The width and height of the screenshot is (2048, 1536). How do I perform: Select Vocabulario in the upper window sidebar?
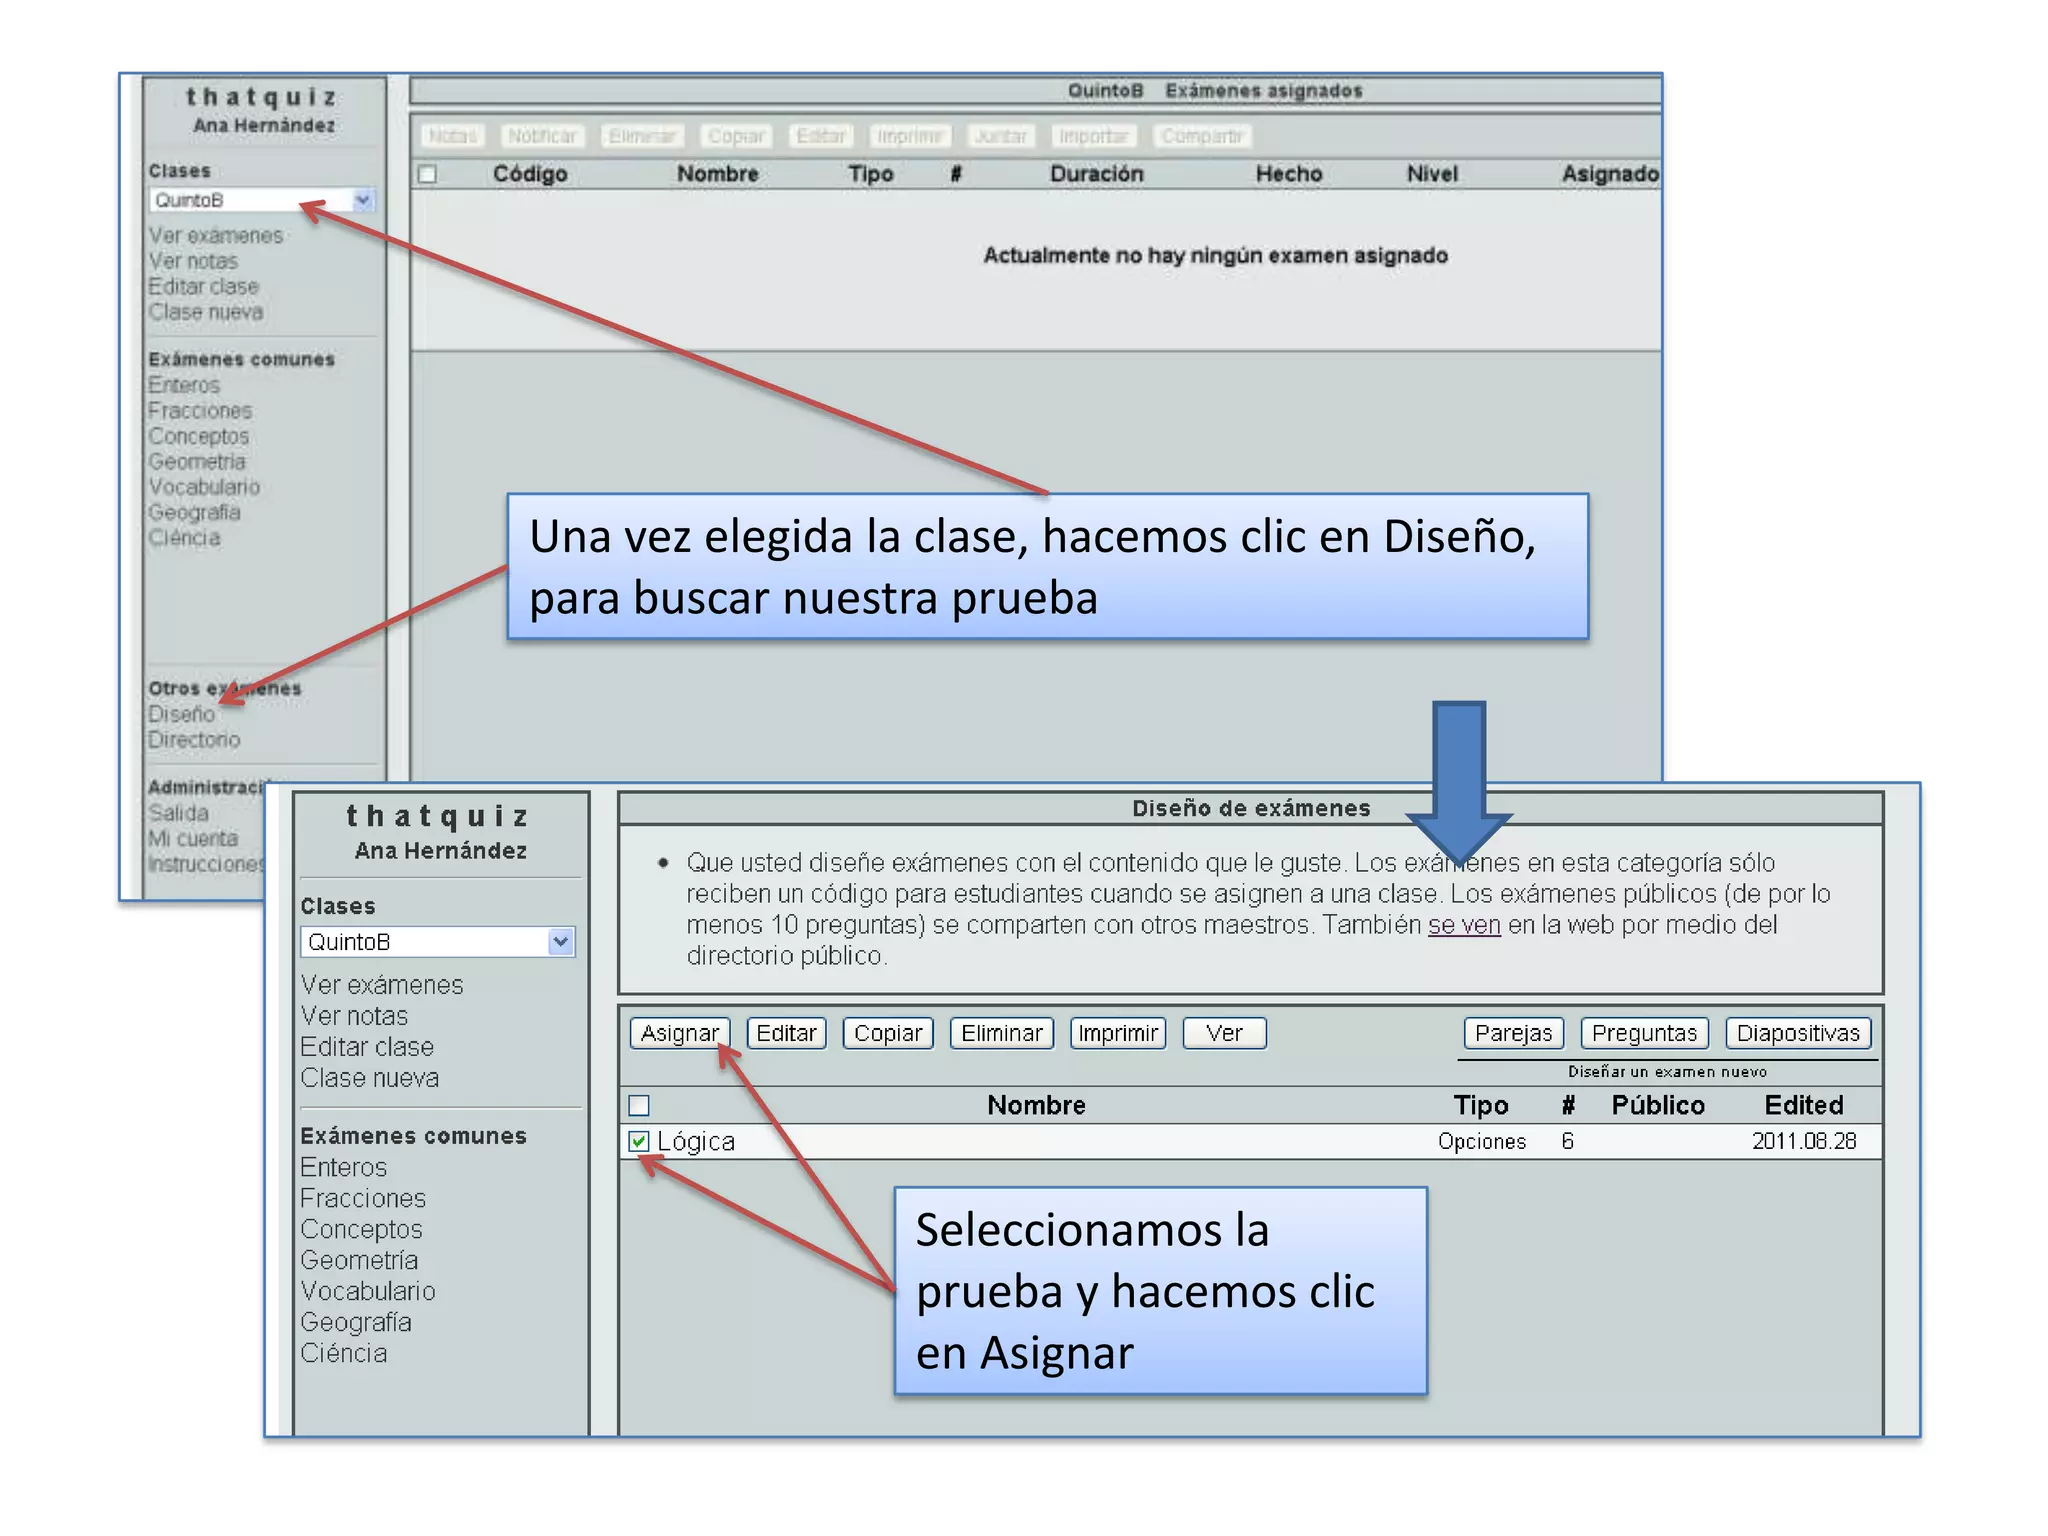point(204,487)
